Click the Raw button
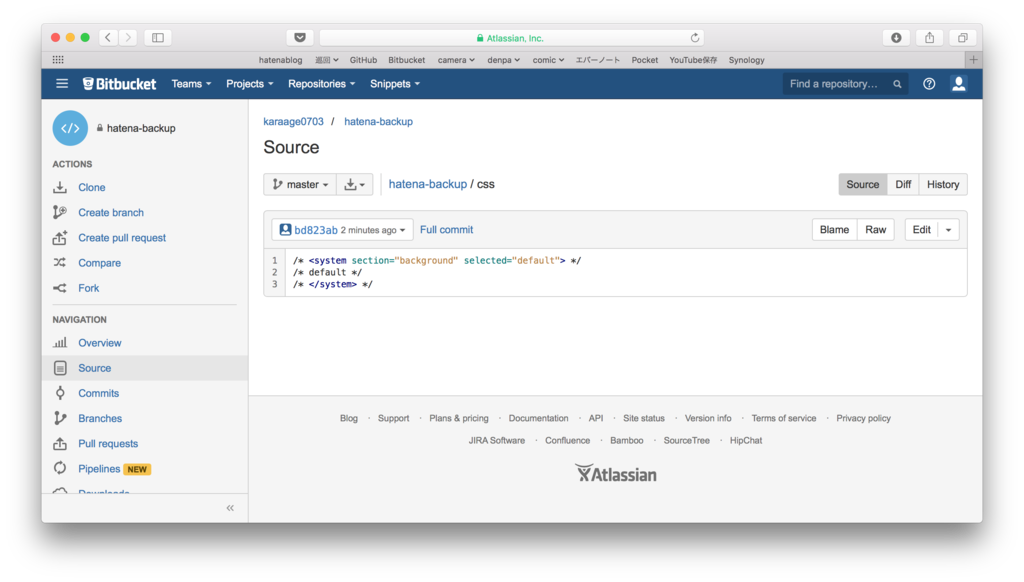The width and height of the screenshot is (1024, 582). [x=875, y=230]
